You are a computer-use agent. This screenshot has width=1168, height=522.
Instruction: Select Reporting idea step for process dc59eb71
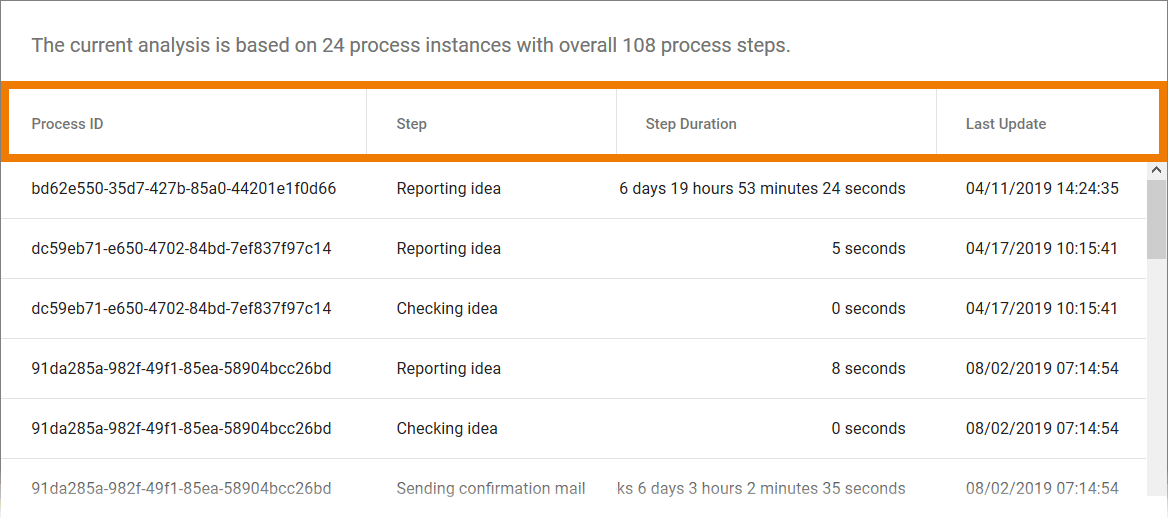tap(449, 248)
